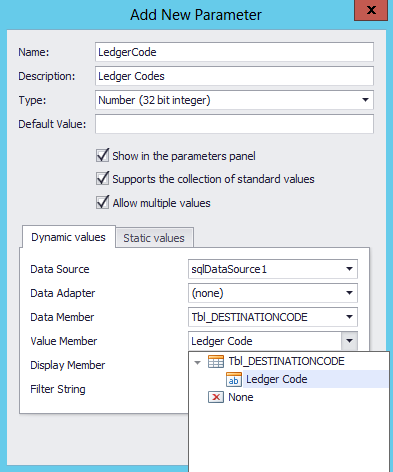Choose None in the Value Member list
This screenshot has width=393, height=472.
point(241,397)
